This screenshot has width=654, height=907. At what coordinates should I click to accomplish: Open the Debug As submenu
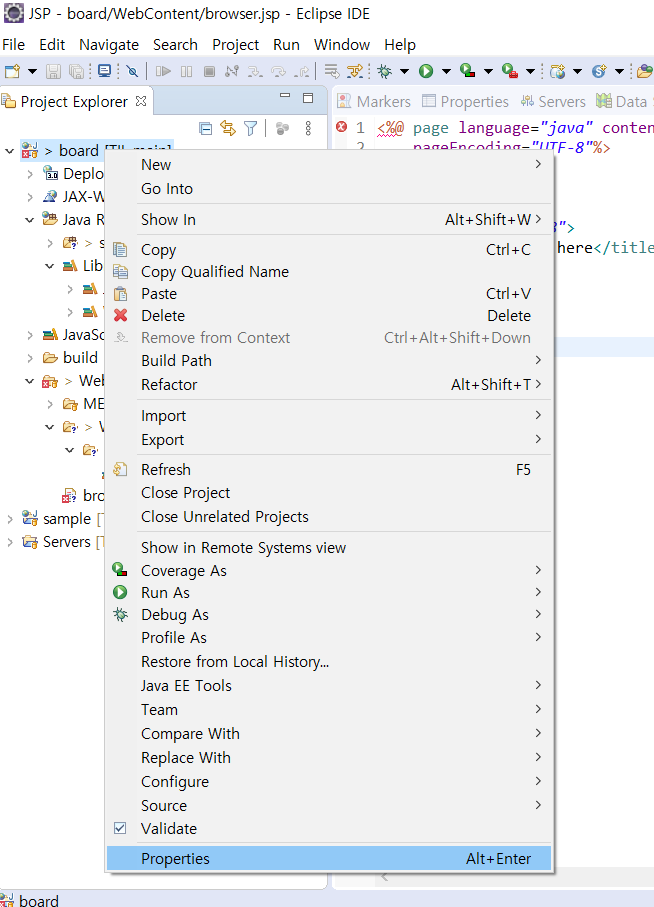tap(330, 614)
